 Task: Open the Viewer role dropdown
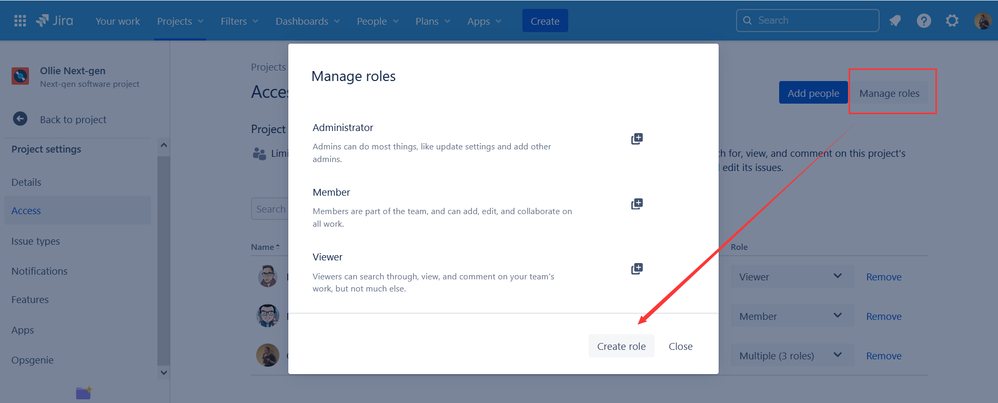point(792,277)
